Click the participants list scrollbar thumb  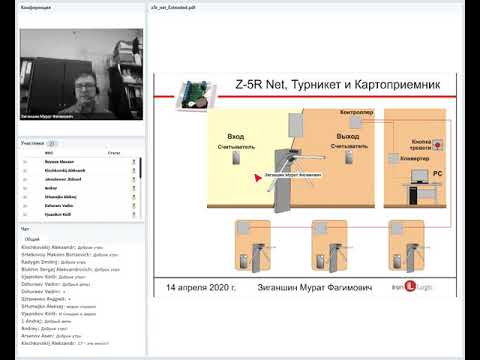[141, 168]
